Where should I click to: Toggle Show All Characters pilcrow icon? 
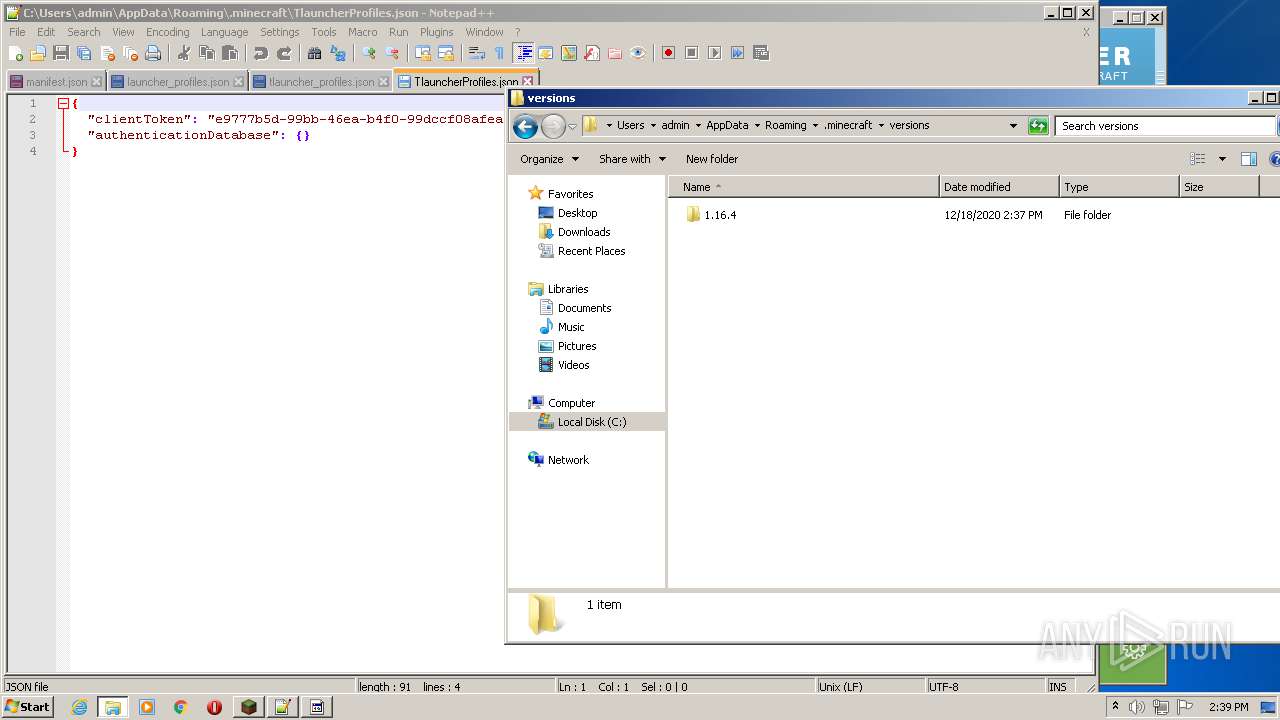500,53
